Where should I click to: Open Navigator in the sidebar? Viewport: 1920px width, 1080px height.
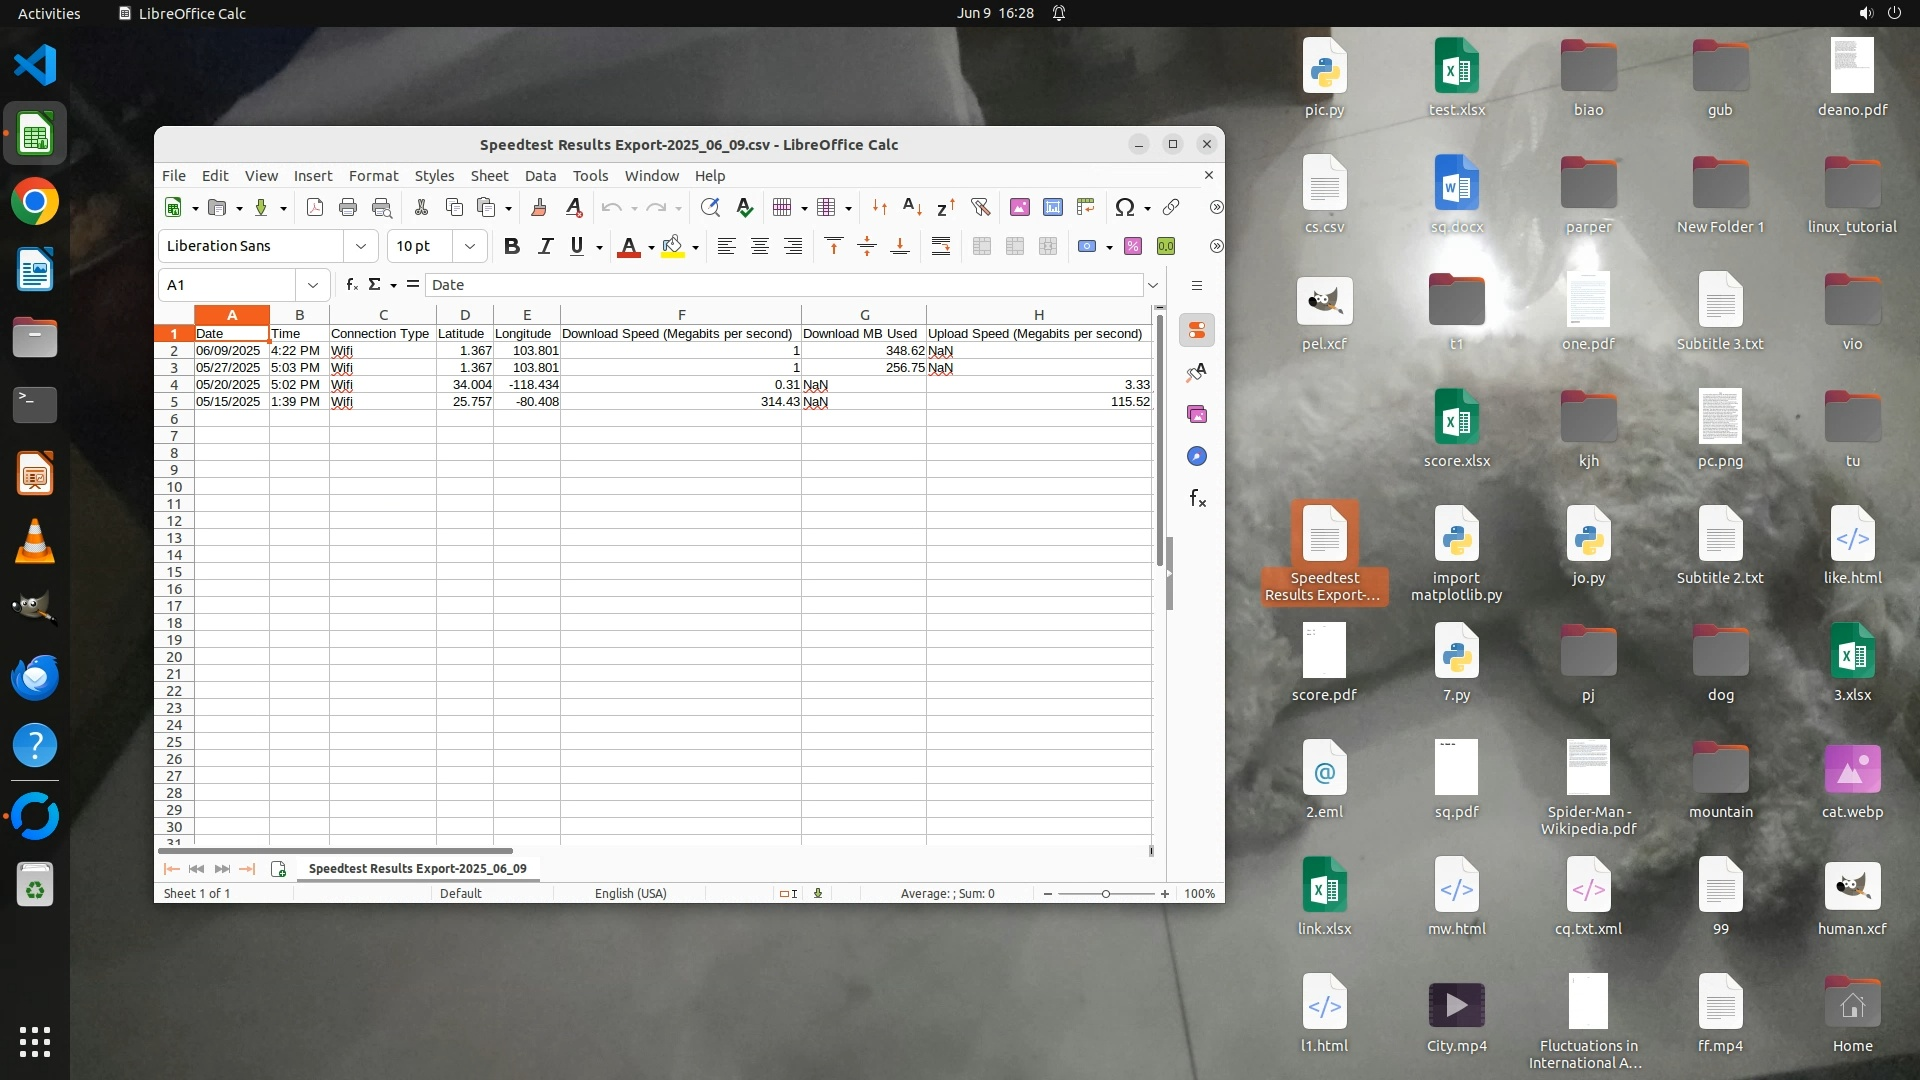[1197, 456]
